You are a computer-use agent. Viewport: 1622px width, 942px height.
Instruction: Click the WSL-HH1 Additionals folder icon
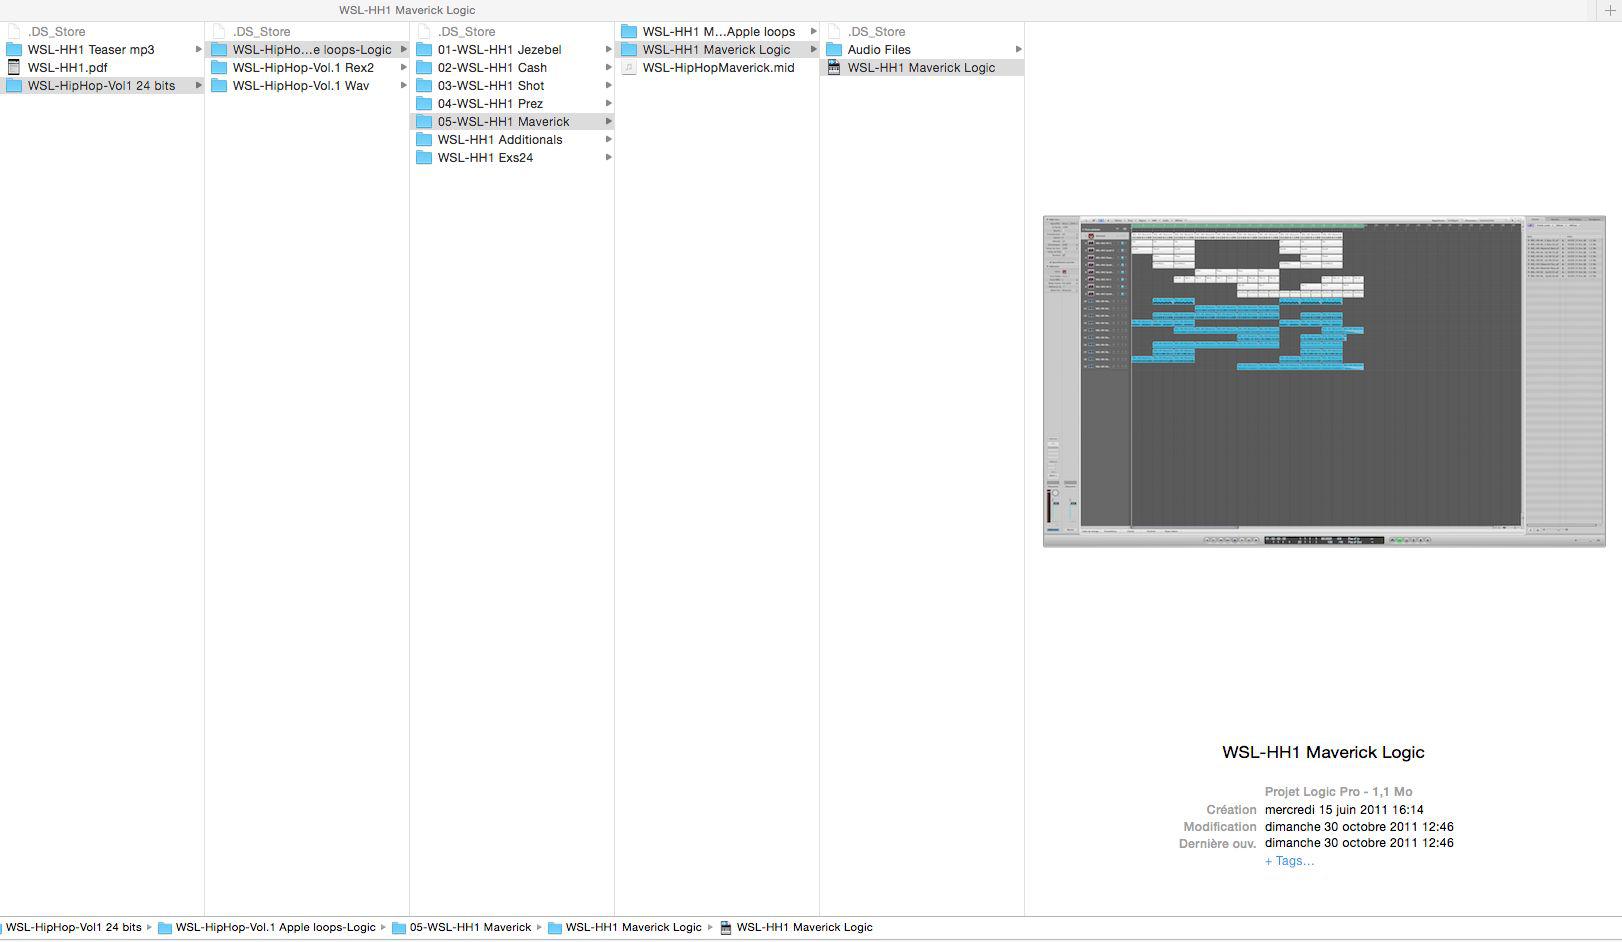424,139
